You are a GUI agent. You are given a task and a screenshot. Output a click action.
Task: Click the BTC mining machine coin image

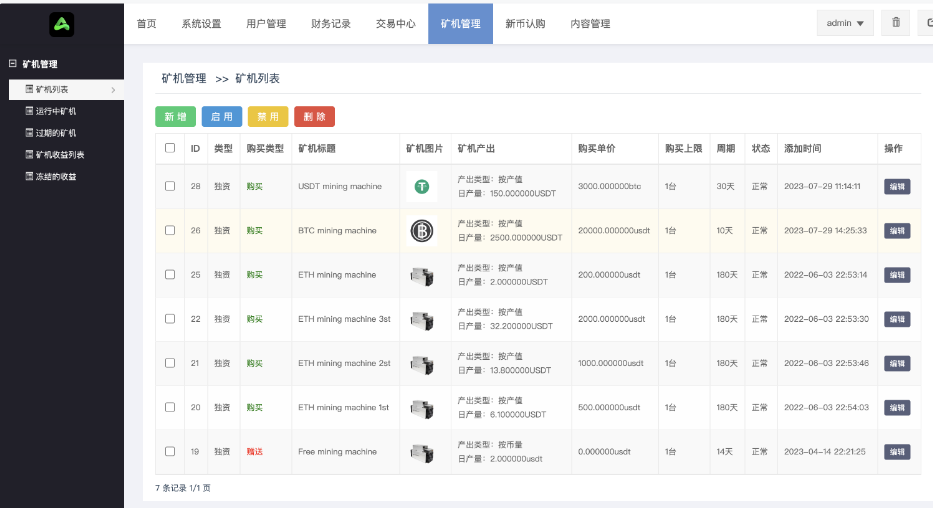coord(422,231)
